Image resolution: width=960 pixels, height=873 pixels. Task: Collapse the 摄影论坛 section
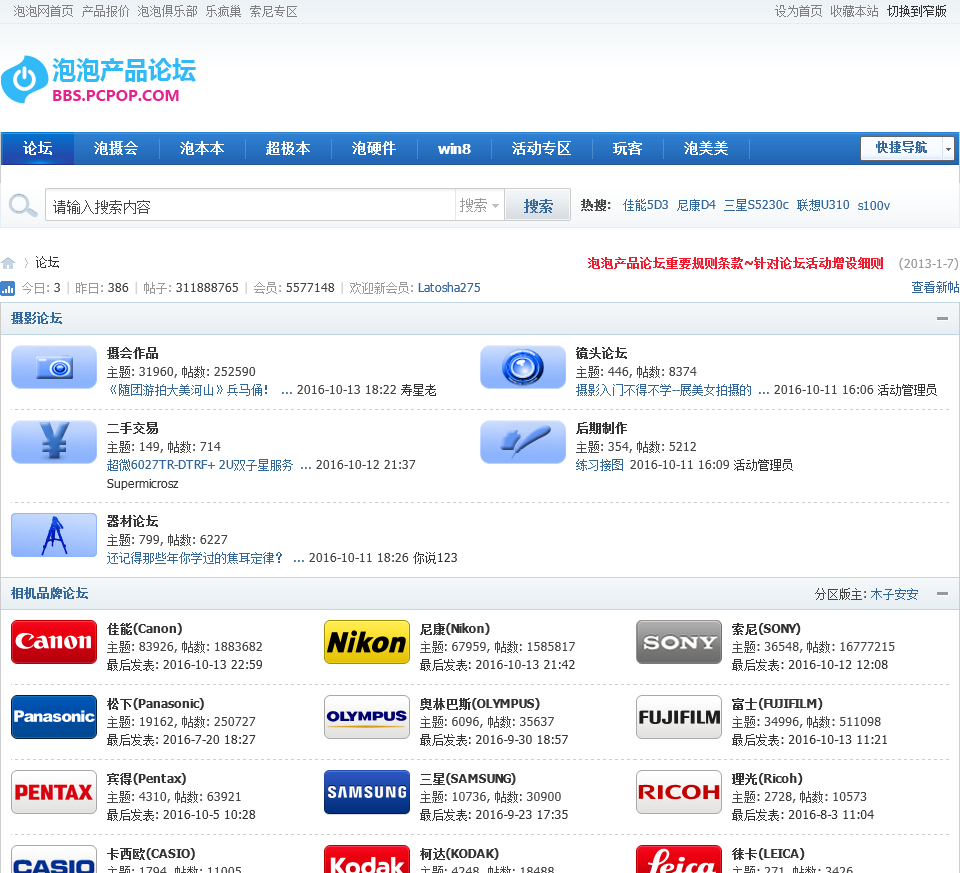pos(942,318)
